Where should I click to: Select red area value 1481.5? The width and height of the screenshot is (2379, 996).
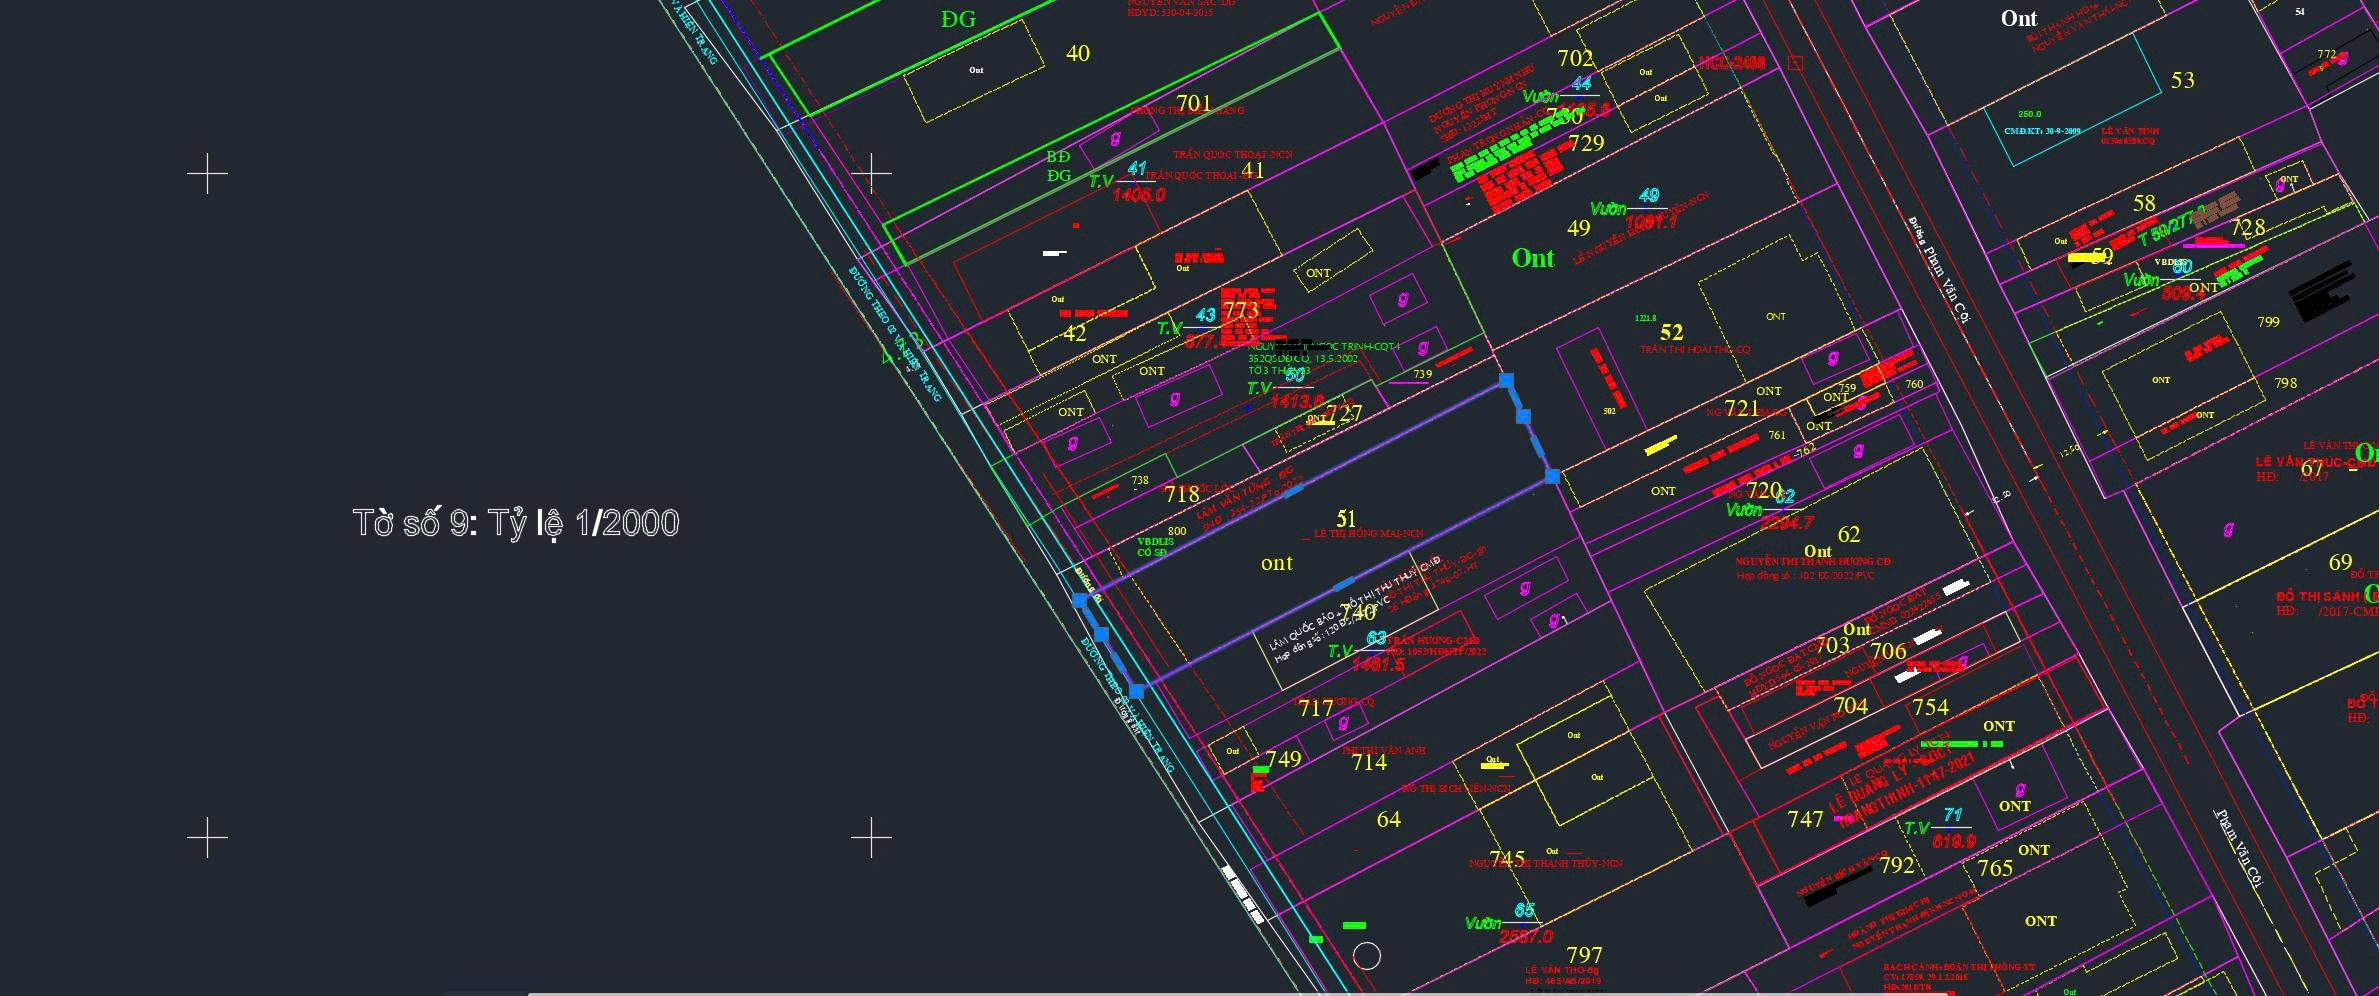pyautogui.click(x=1378, y=664)
